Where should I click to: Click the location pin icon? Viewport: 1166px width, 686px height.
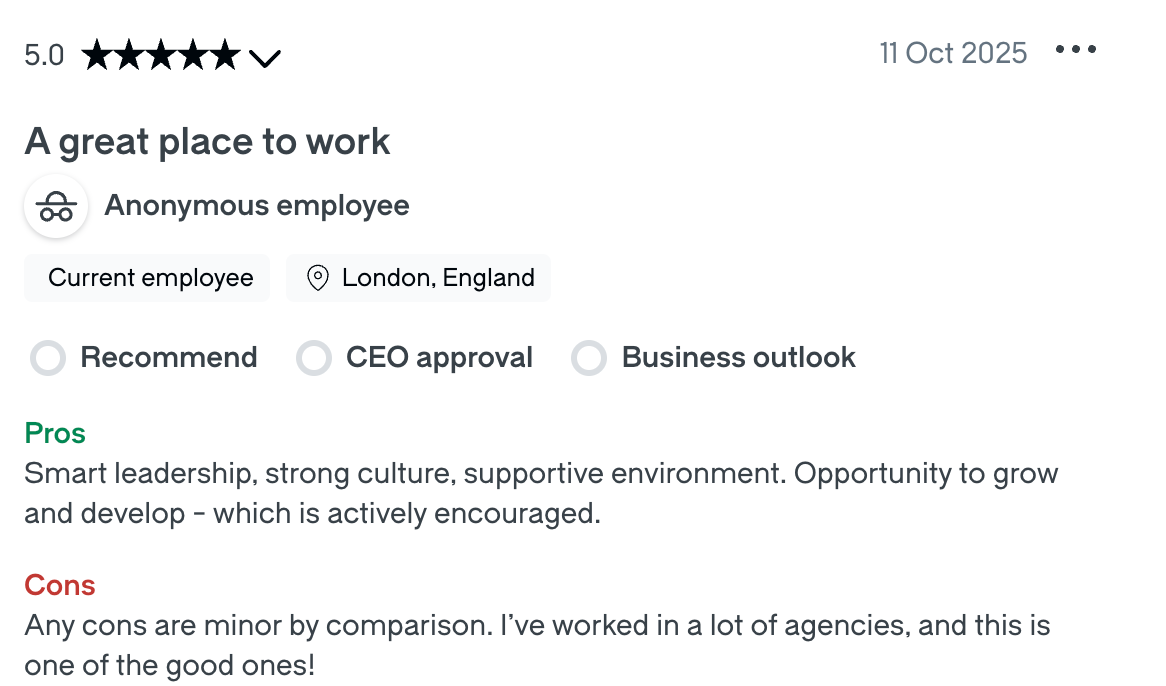318,278
